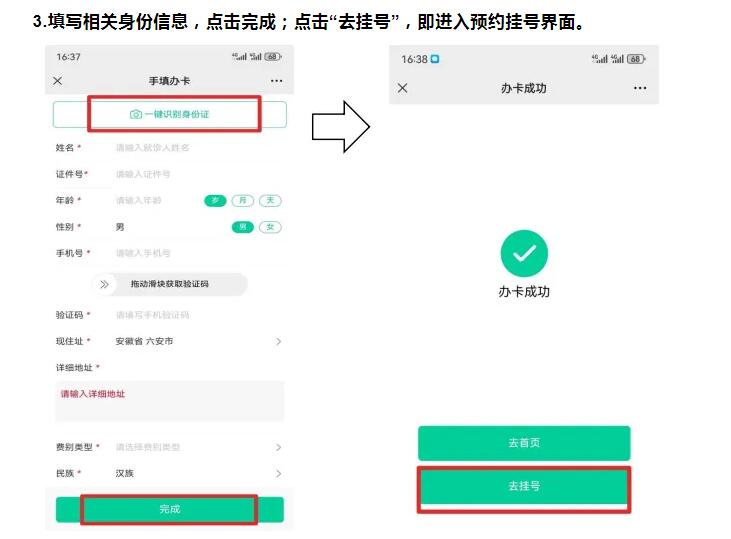Click the double-arrow slider handle icon
The image size is (731, 539).
(104, 284)
